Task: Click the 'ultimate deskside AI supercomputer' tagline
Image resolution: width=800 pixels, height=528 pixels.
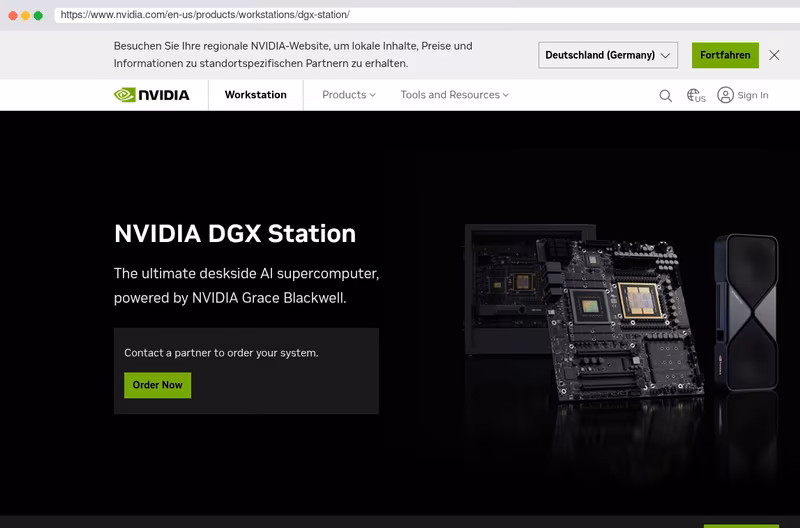Action: (x=246, y=286)
